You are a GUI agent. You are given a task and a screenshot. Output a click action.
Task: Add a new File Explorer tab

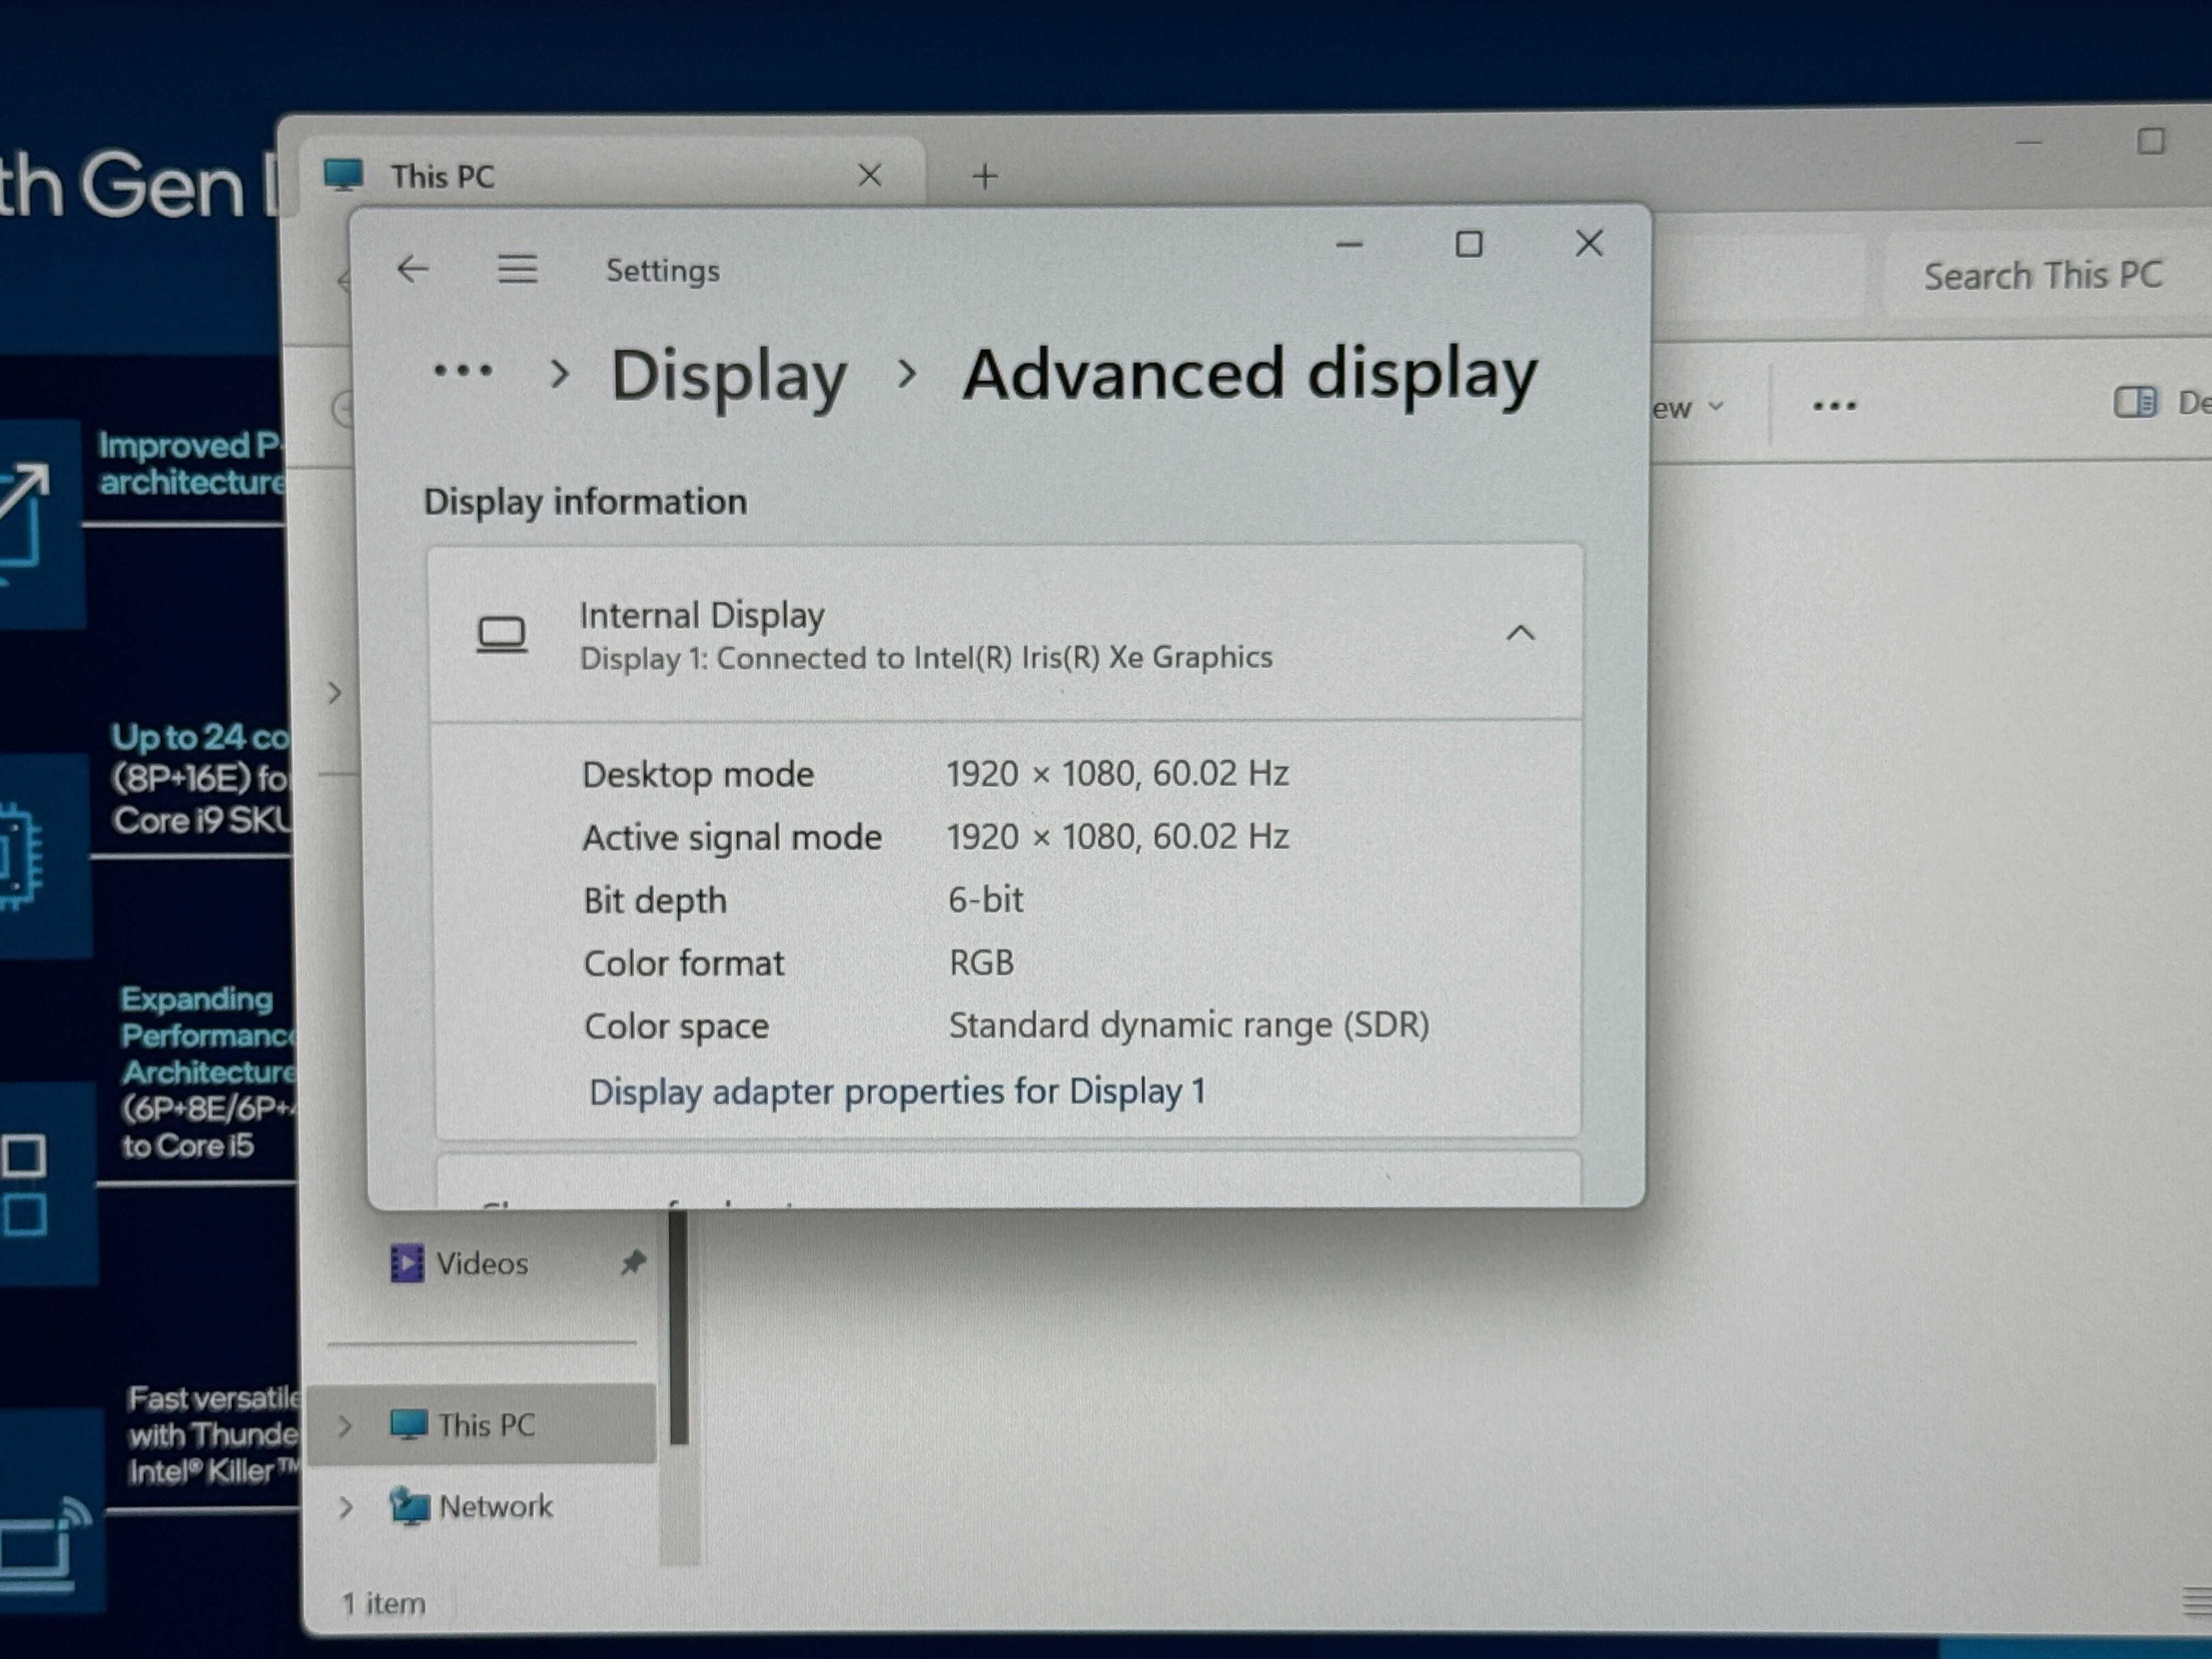(x=985, y=177)
